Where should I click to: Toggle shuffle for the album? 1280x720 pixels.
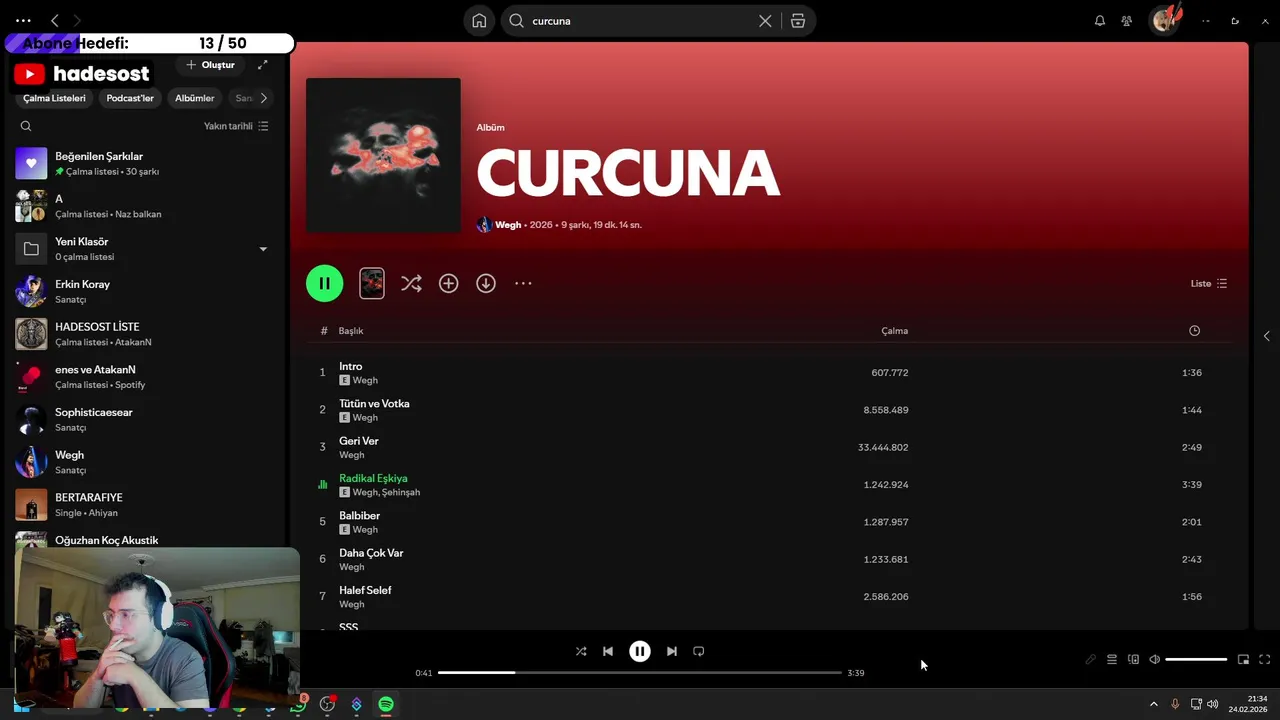[411, 284]
